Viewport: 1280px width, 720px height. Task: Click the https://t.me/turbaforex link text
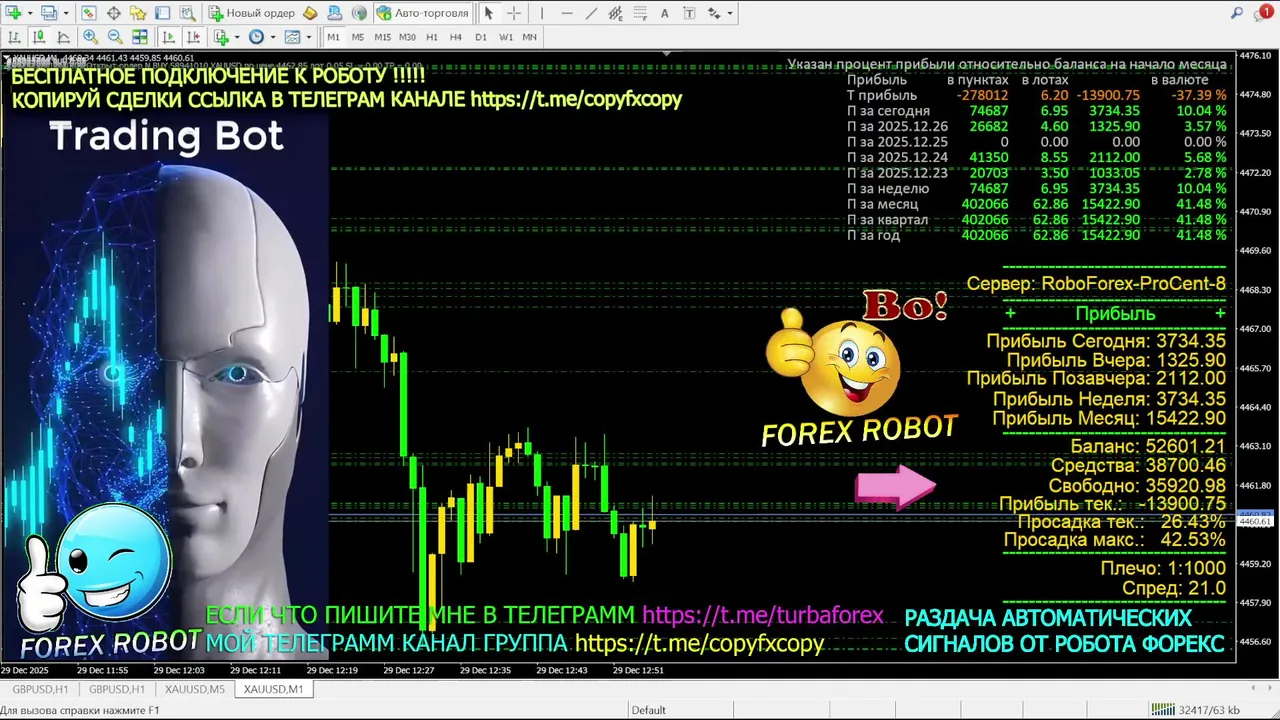763,616
